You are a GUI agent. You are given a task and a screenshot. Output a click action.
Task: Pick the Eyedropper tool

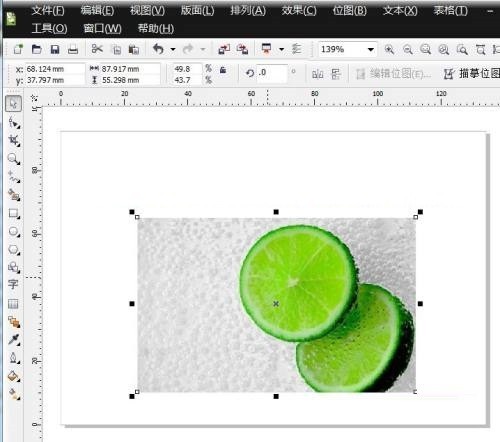(14, 340)
